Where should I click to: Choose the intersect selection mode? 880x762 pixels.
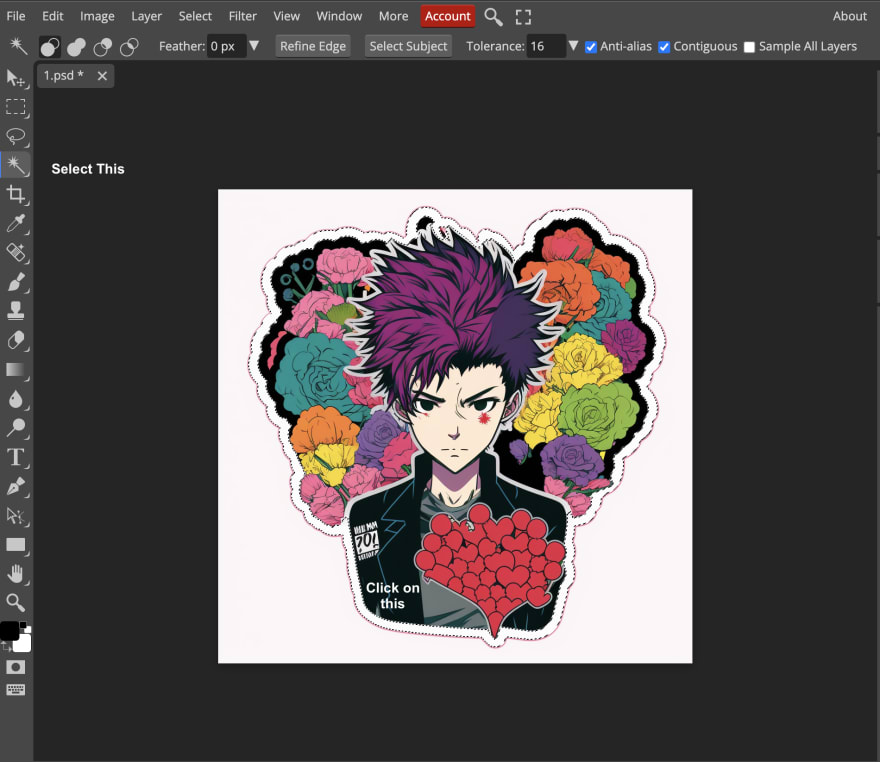129,47
